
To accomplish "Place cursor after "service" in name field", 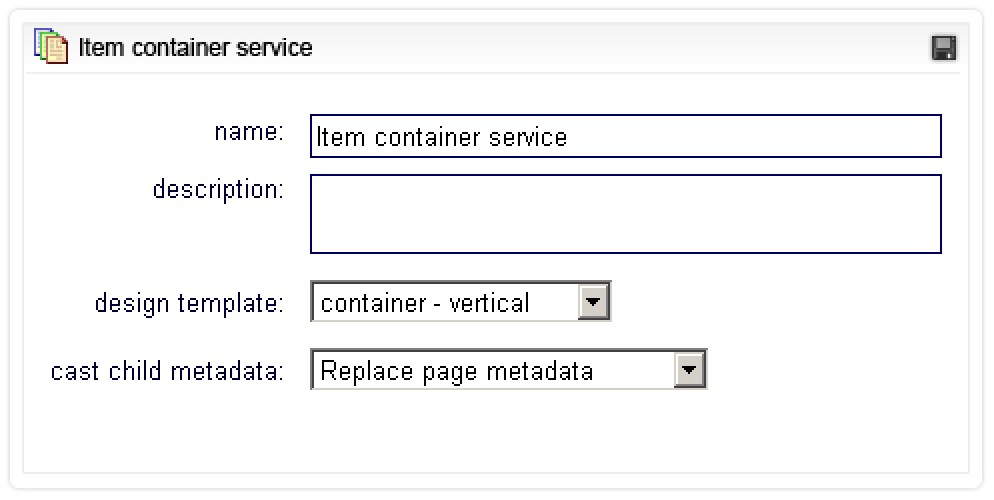I will 570,137.
